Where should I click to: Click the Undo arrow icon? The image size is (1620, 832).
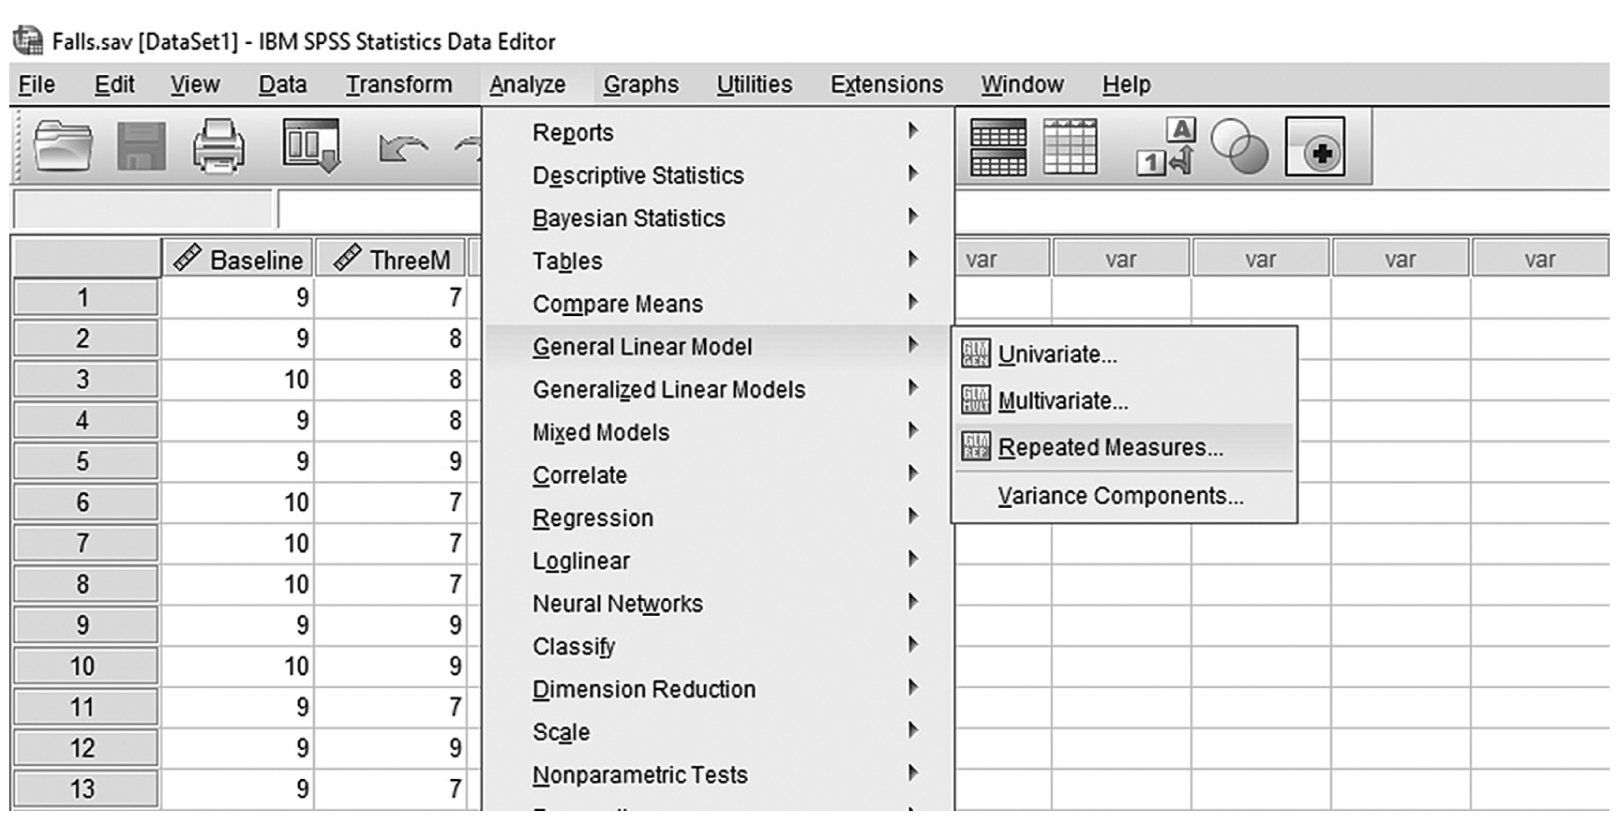[403, 150]
